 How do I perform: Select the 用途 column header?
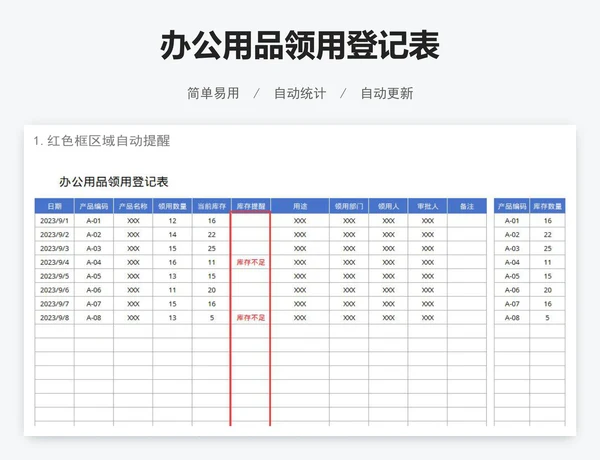point(300,206)
